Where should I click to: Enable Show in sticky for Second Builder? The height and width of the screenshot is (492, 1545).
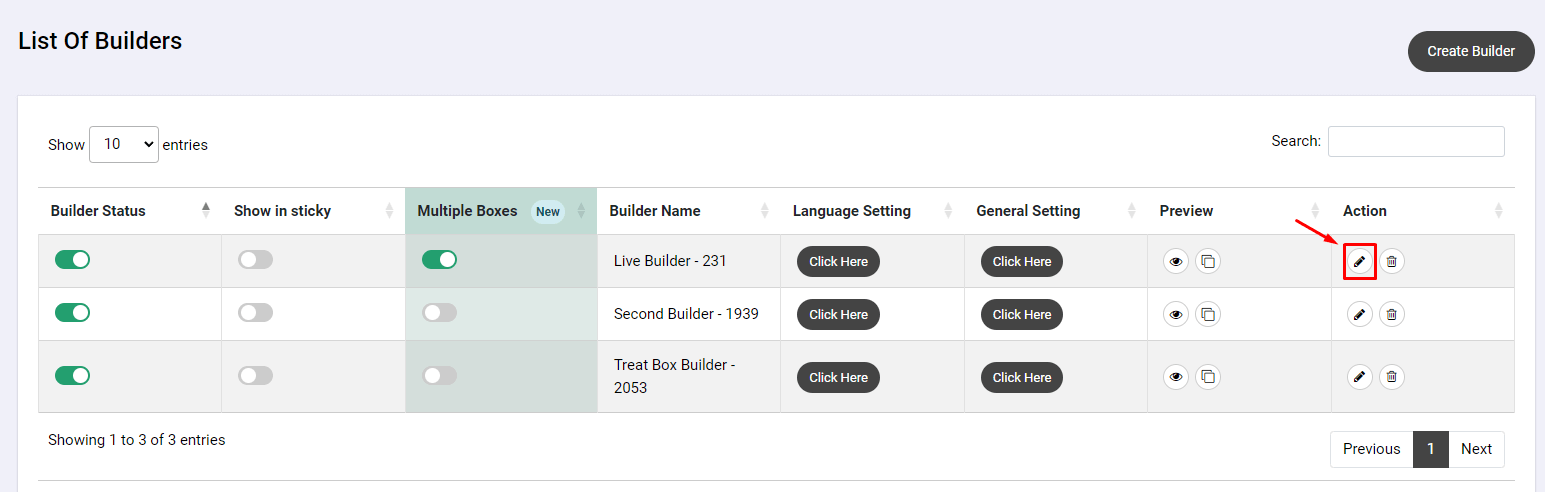pyautogui.click(x=255, y=313)
